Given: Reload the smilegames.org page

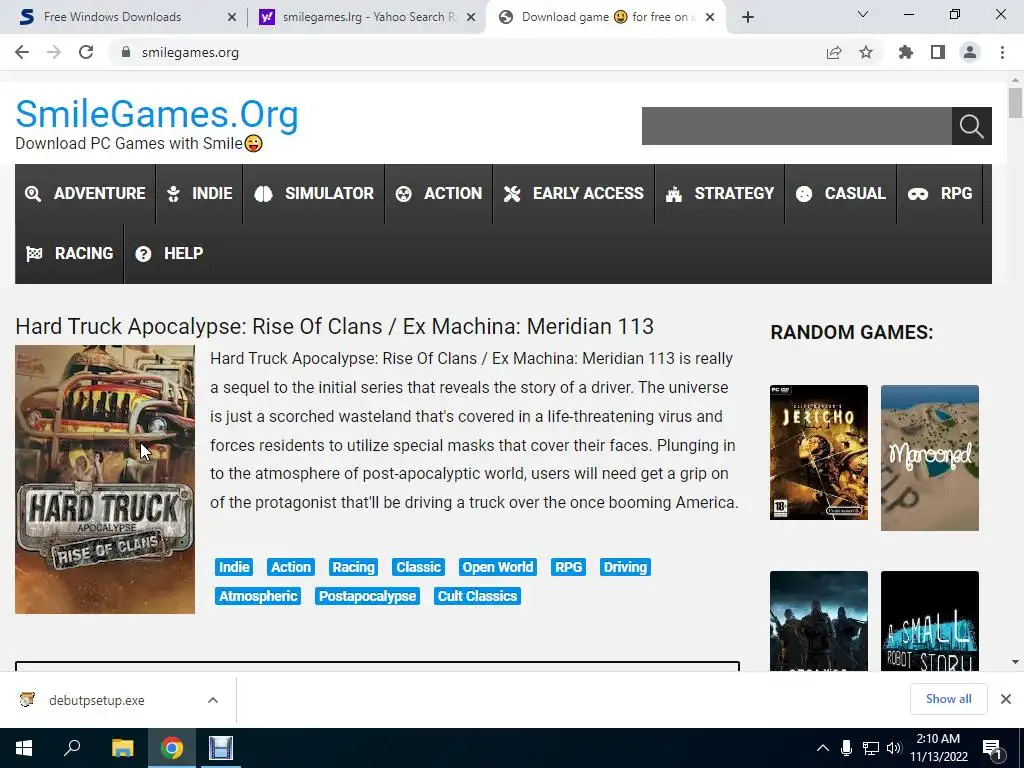Looking at the screenshot, I should [86, 52].
